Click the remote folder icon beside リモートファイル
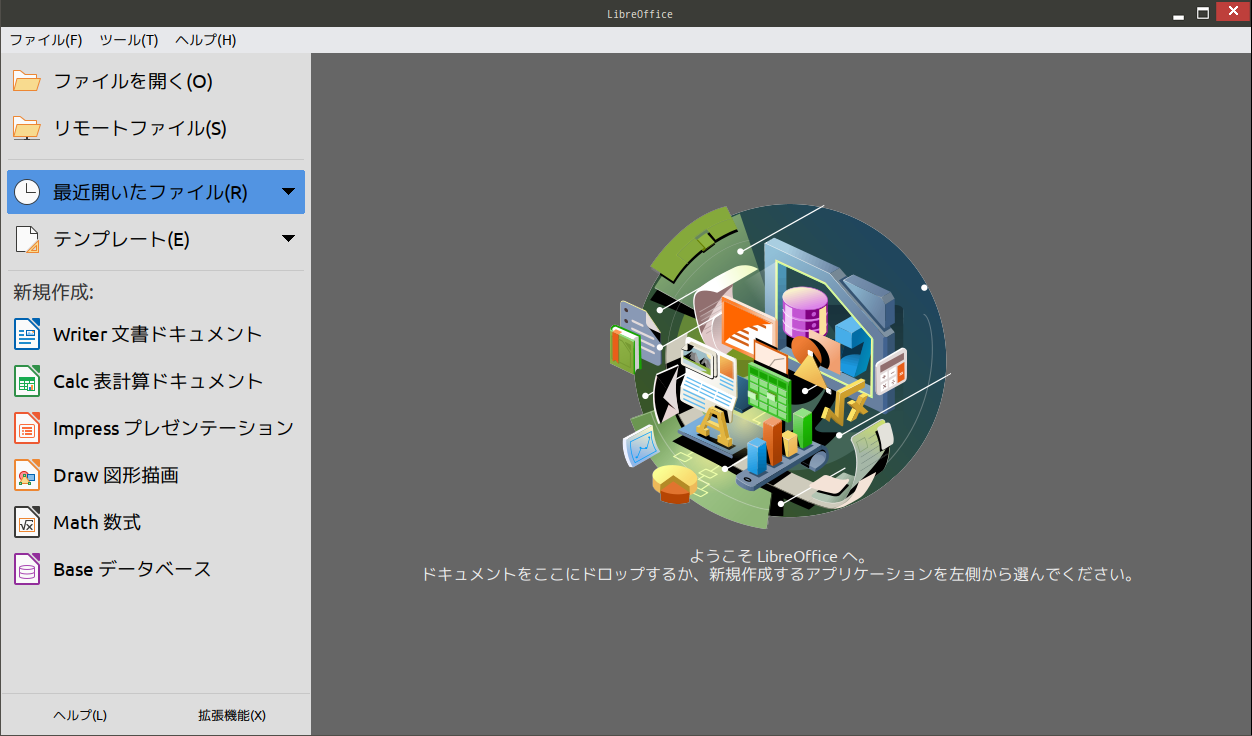 point(27,128)
